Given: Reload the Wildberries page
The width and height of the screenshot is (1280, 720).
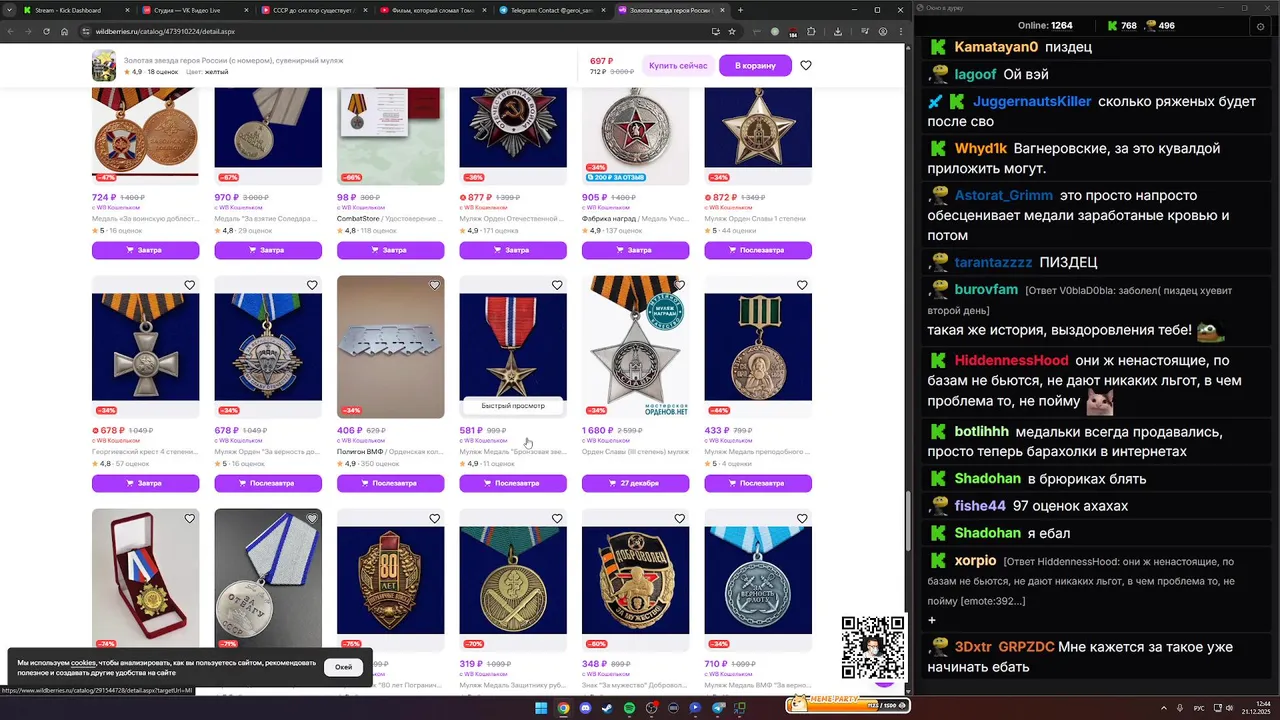Looking at the screenshot, I should click(46, 31).
